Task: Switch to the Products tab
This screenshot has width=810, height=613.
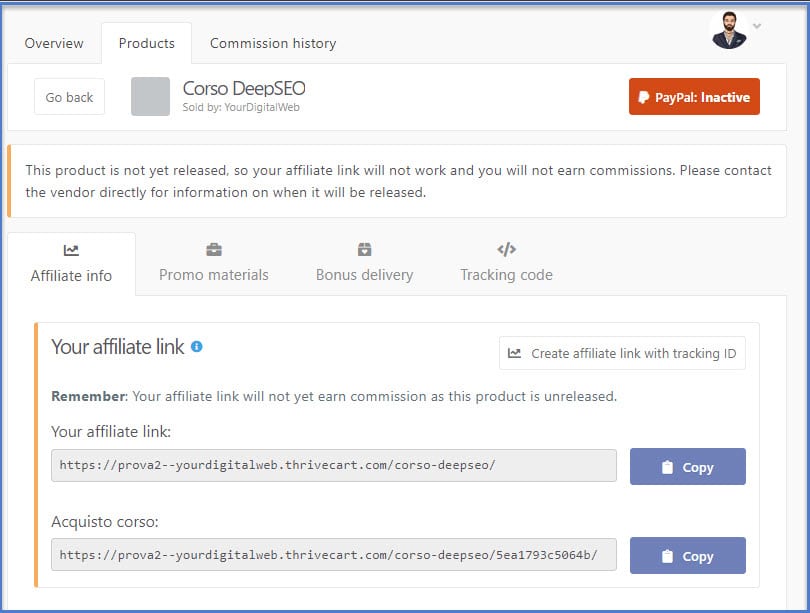Action: click(147, 43)
